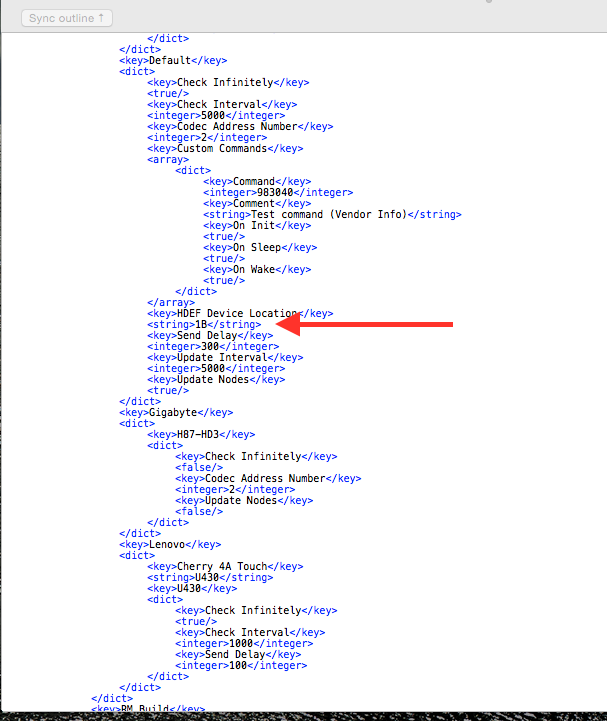Click the first integer 5000 value line
The height and width of the screenshot is (721, 607).
[216, 115]
